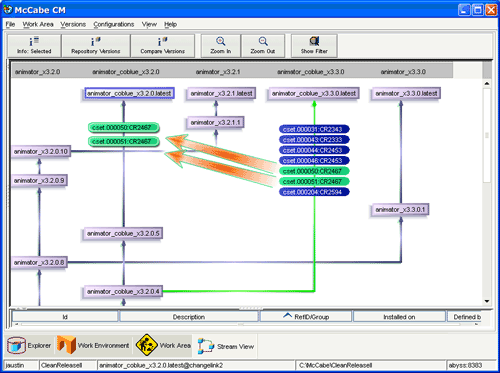This screenshot has width=500, height=373.
Task: Select node animator_x3.3.0.latest
Action: point(406,93)
